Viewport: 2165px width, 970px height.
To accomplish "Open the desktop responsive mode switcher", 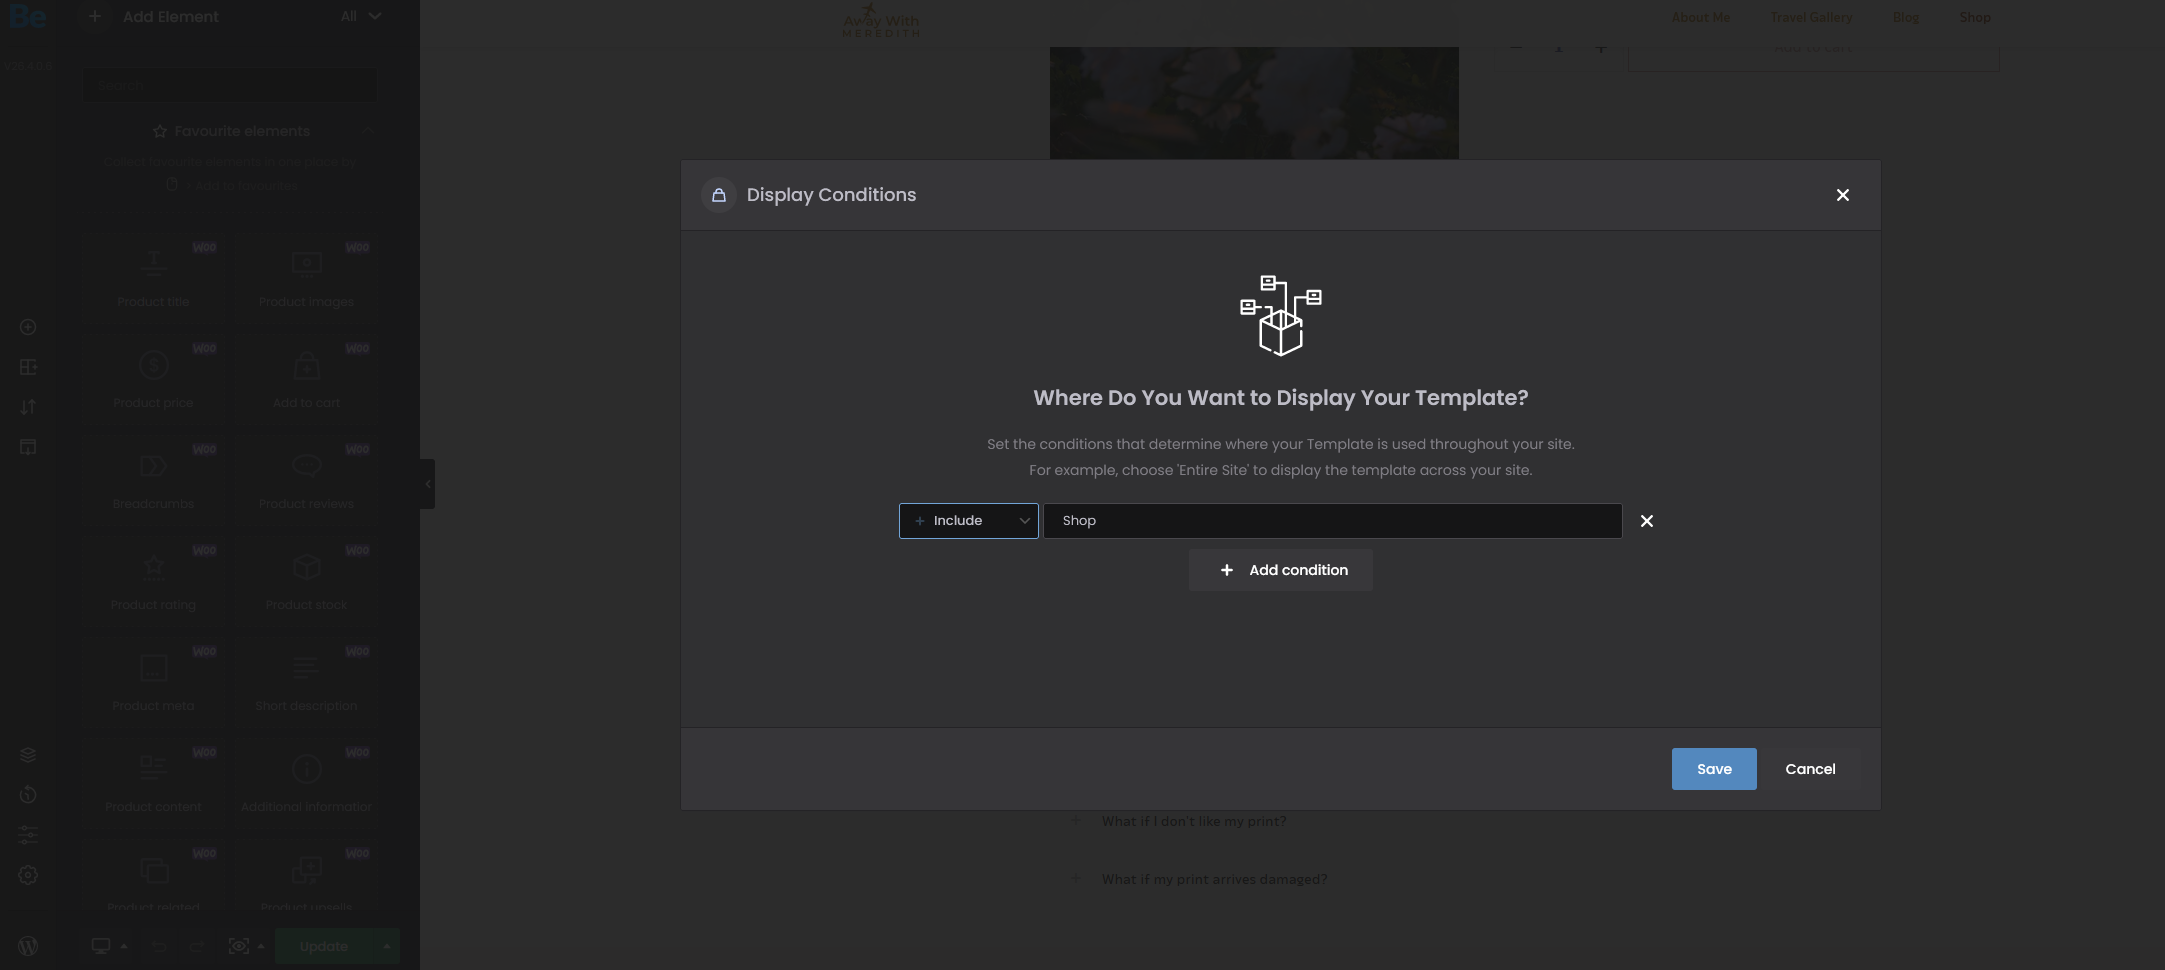I will [108, 946].
